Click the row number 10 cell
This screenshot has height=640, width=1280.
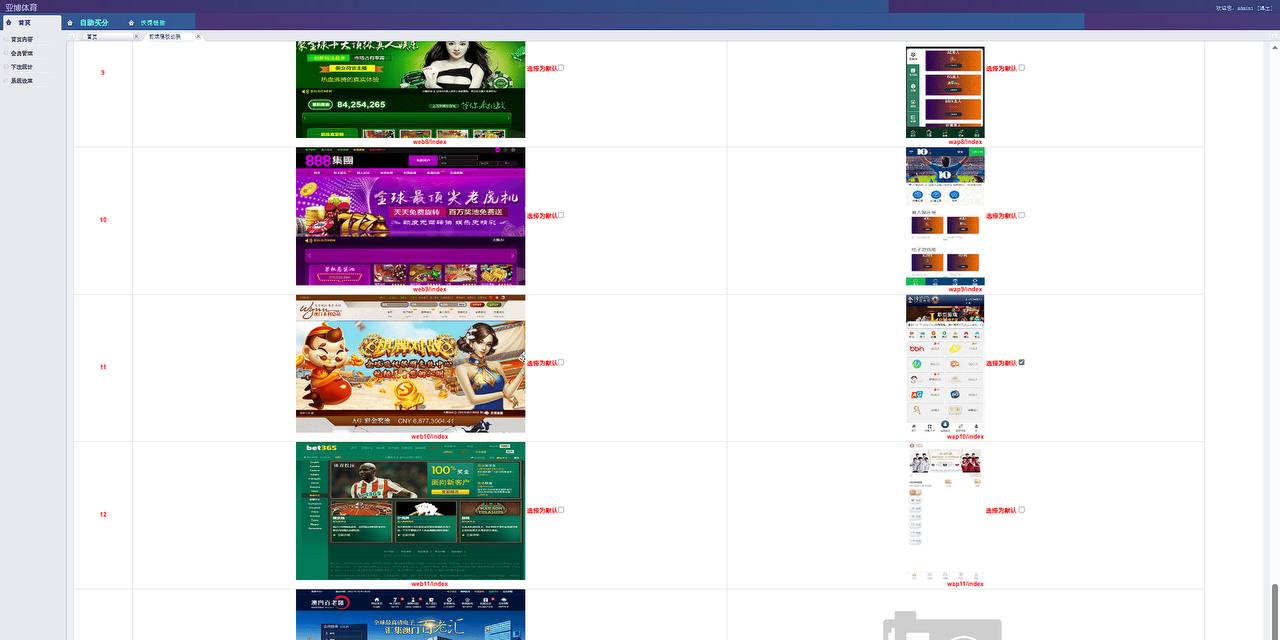[103, 220]
